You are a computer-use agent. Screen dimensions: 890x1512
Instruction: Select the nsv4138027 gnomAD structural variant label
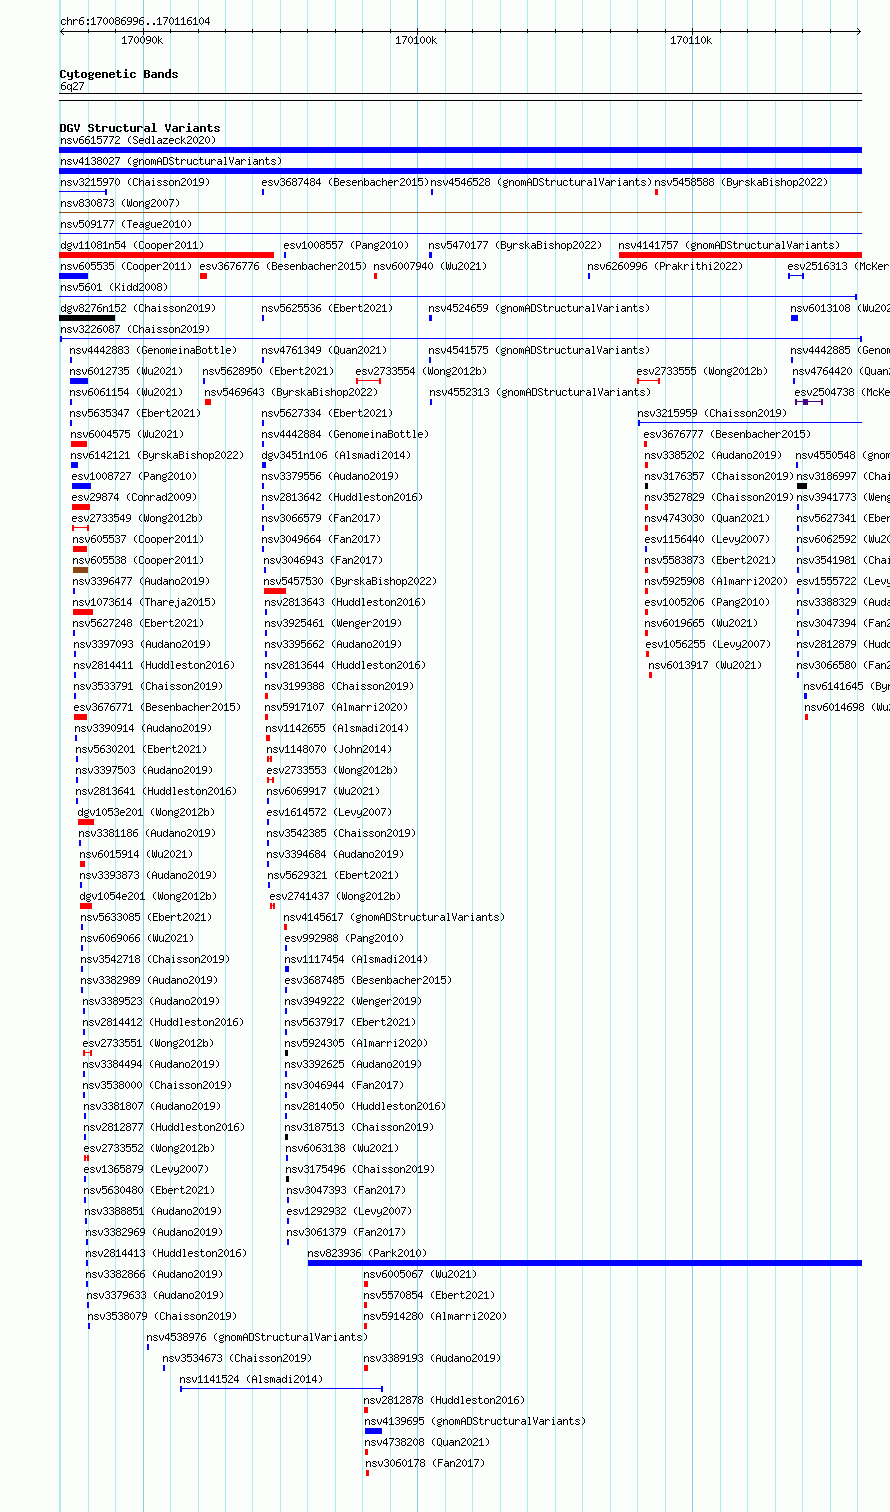[x=171, y=162]
